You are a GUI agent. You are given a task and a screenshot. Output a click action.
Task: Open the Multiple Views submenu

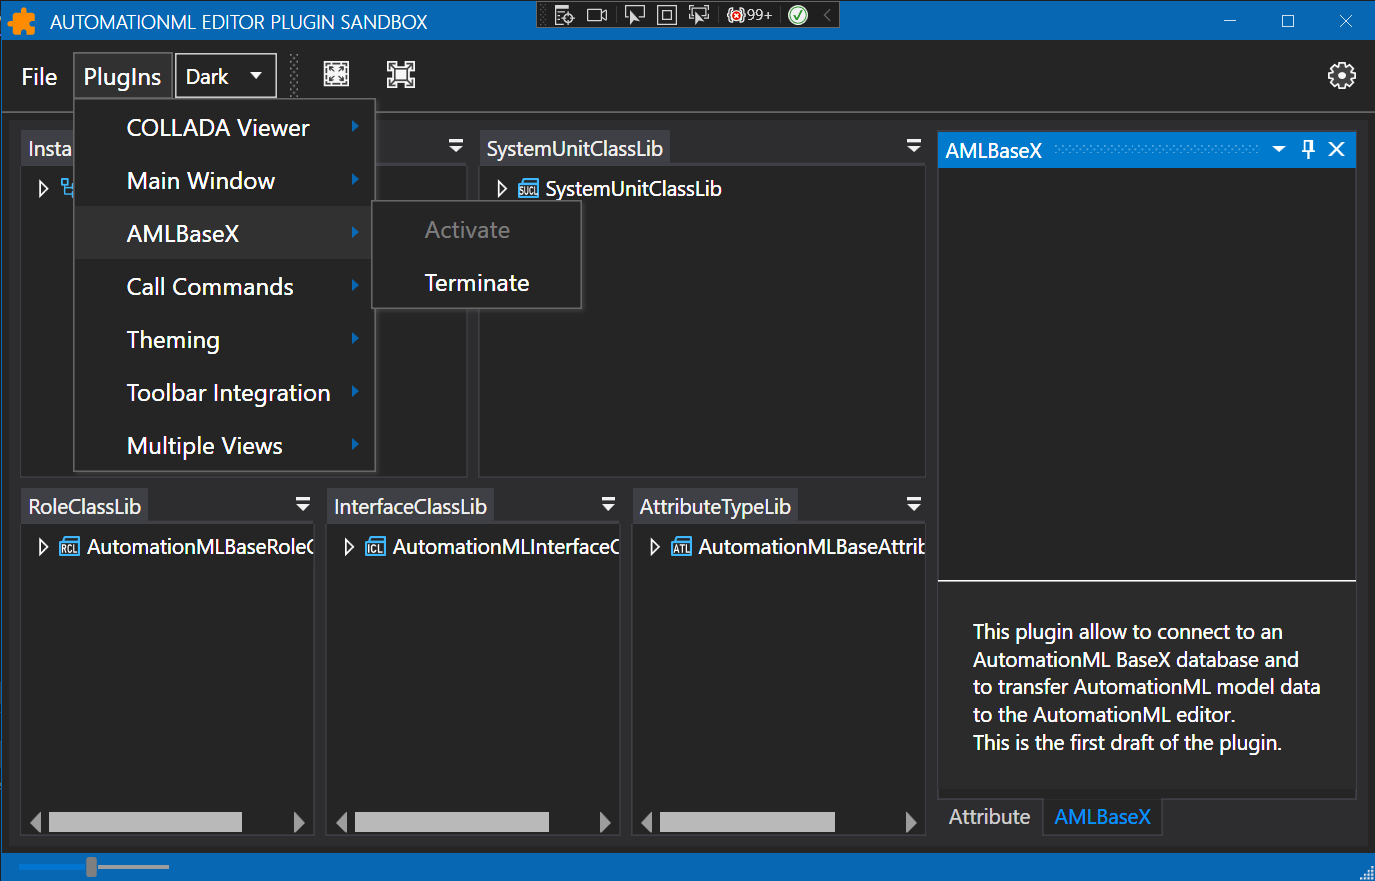pyautogui.click(x=224, y=445)
